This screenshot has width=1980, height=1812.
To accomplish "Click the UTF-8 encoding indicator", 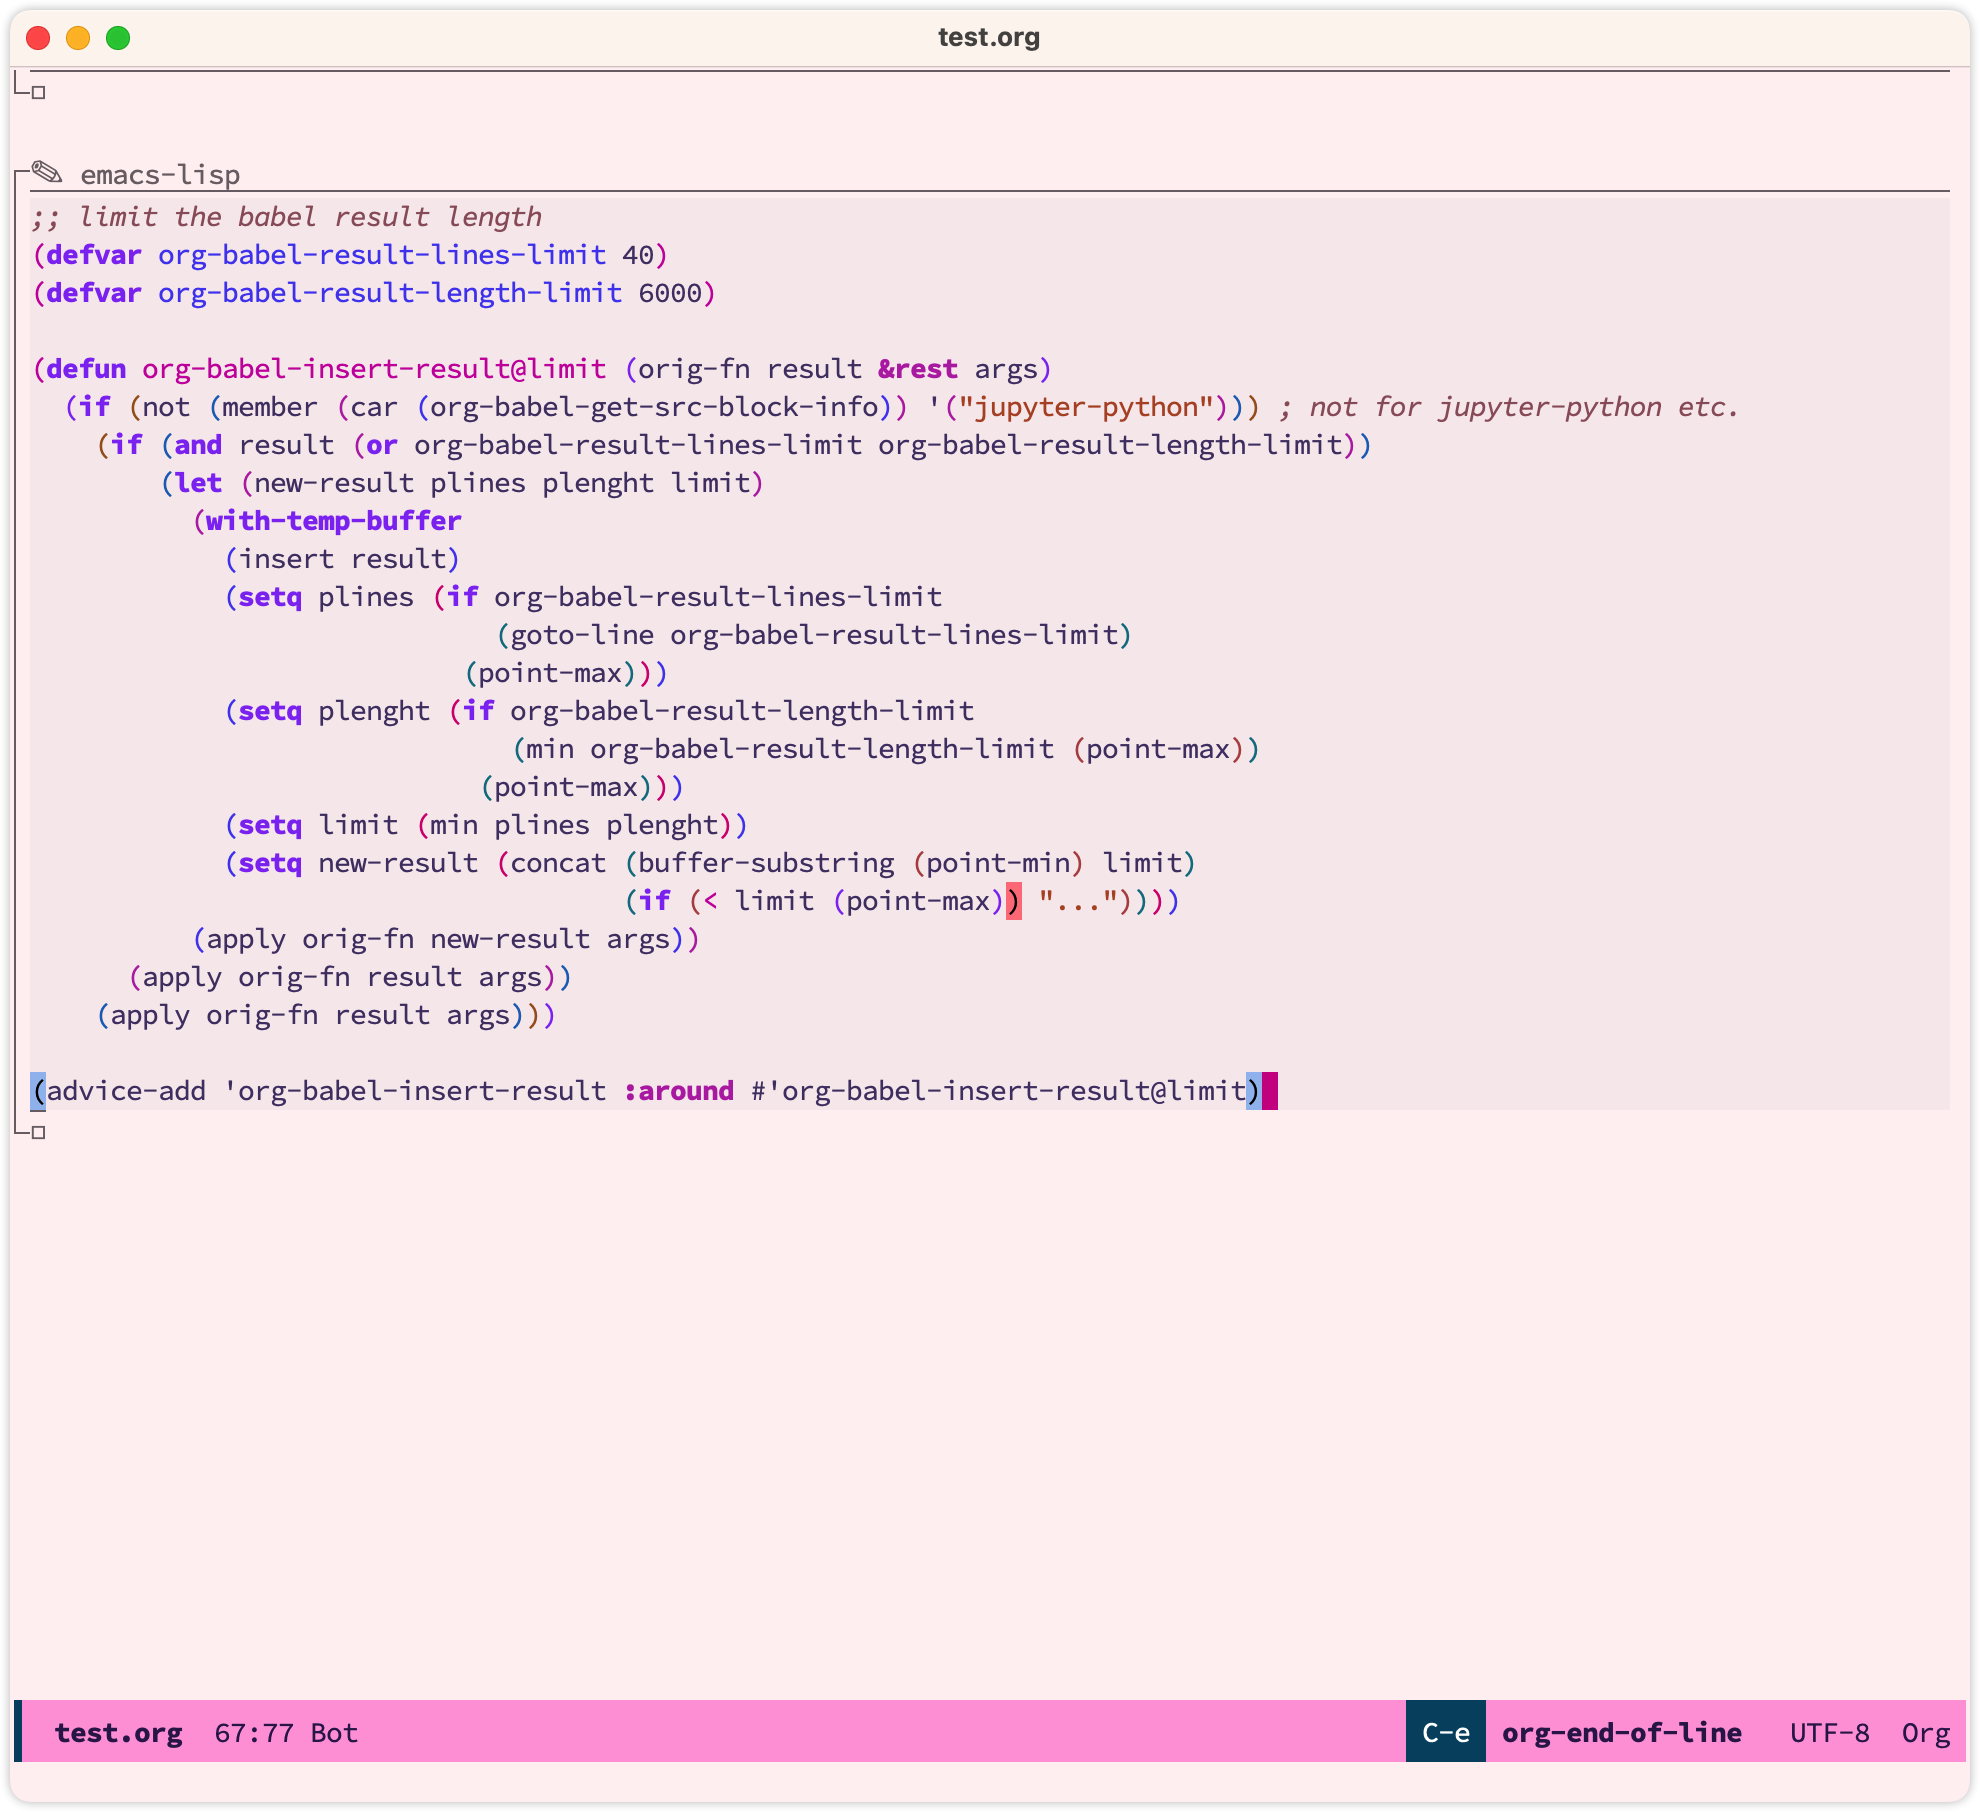I will 1830,1732.
